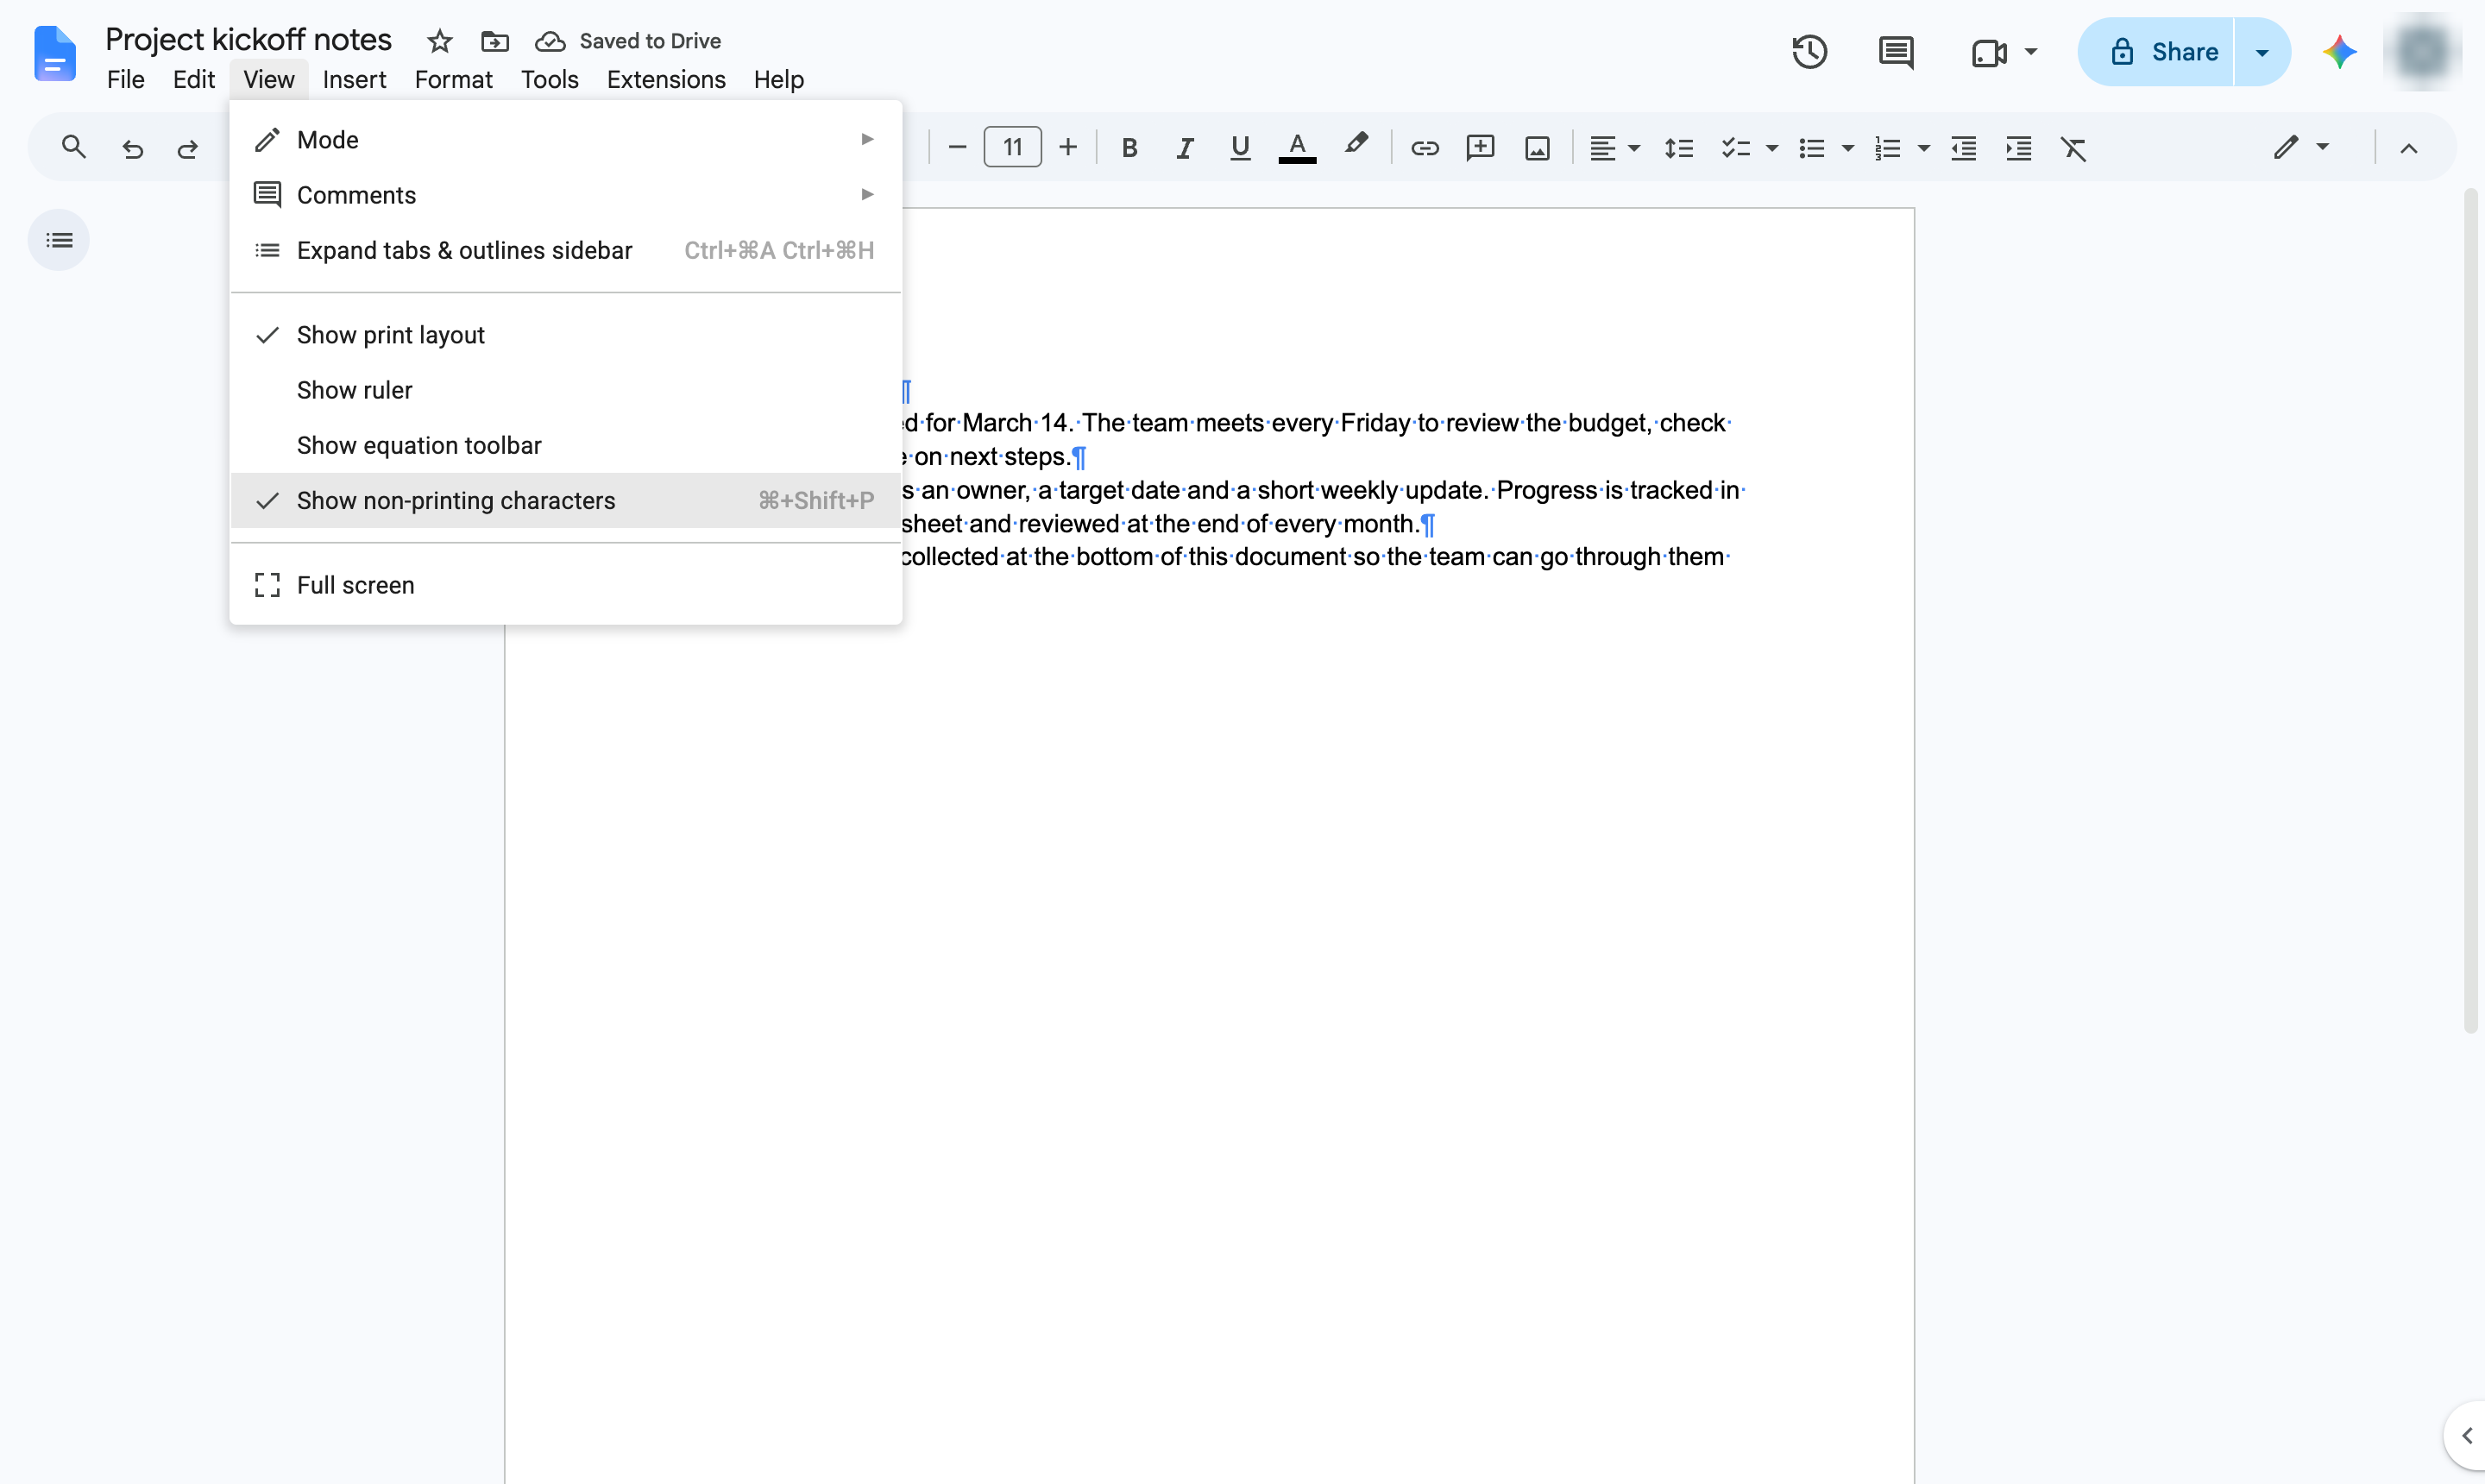Open the checklist menu dropdown arrow
Image resolution: width=2485 pixels, height=1484 pixels.
(x=1772, y=148)
